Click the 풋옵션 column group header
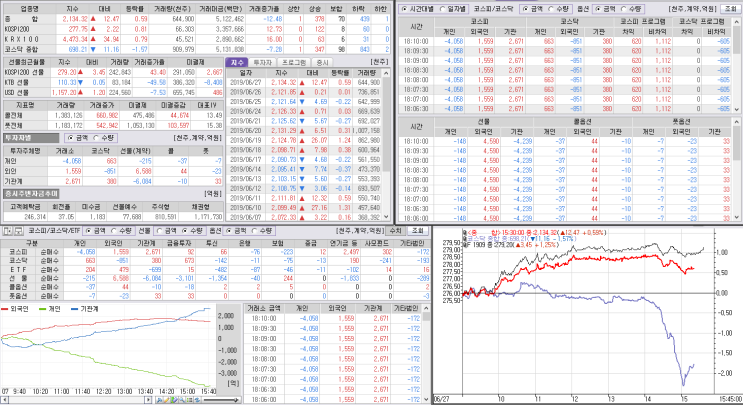 683,122
